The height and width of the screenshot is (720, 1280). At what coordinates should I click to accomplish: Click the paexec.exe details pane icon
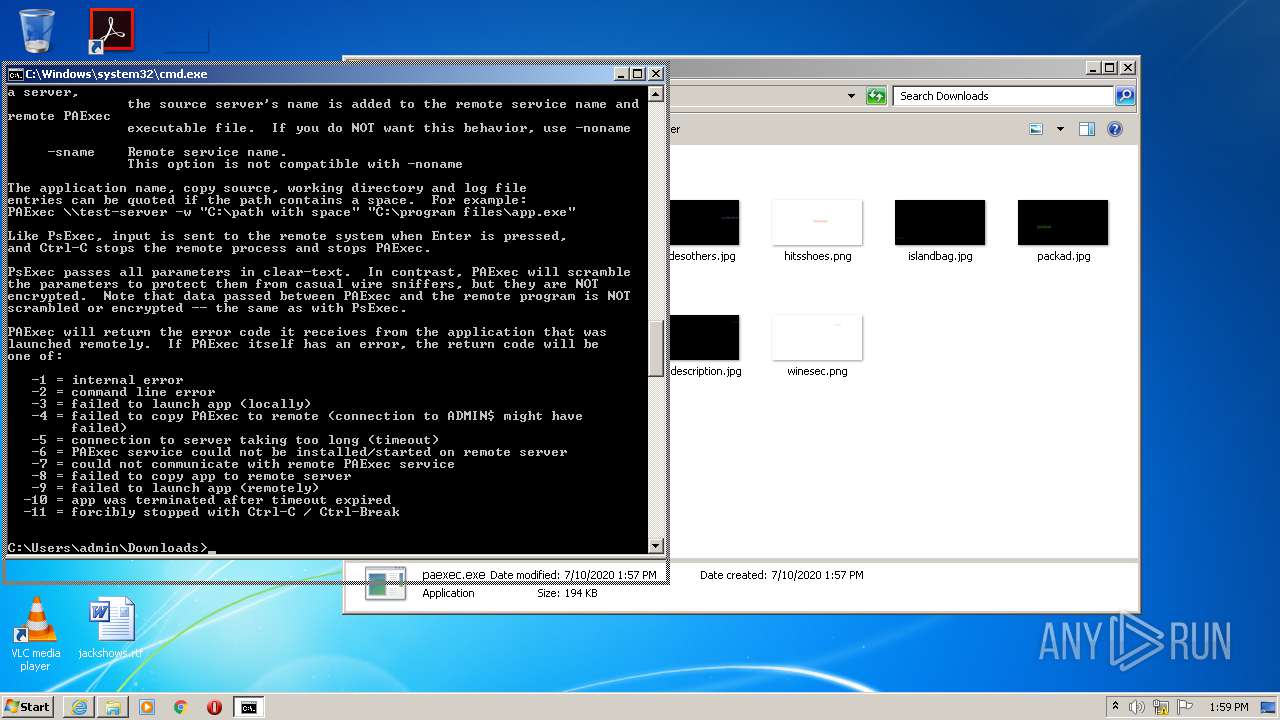tap(385, 583)
